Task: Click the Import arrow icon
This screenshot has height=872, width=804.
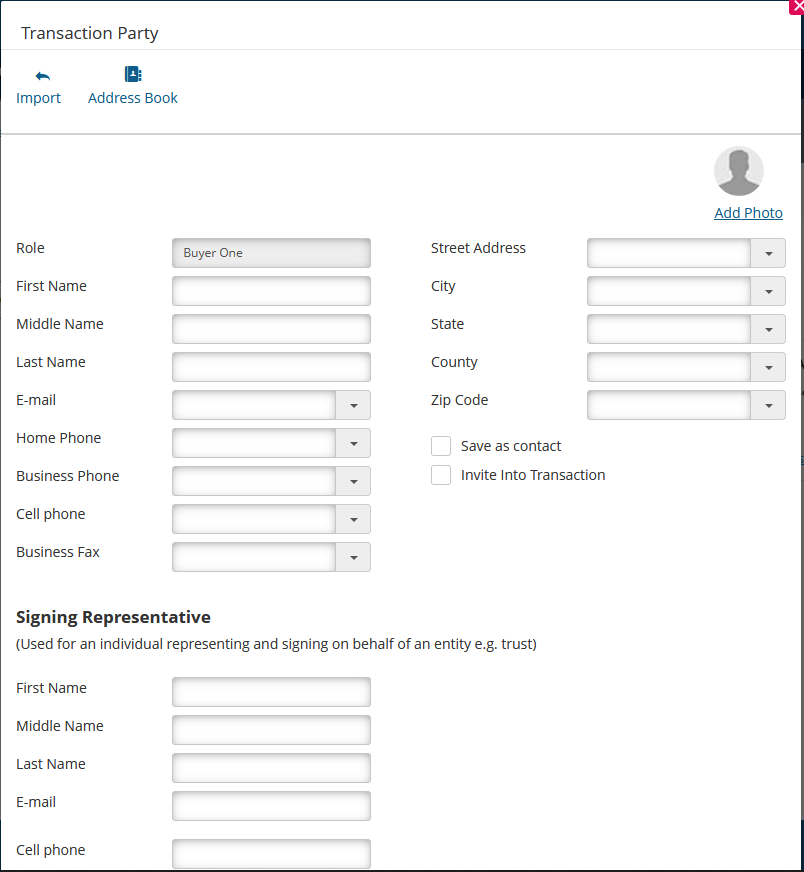Action: click(x=40, y=74)
